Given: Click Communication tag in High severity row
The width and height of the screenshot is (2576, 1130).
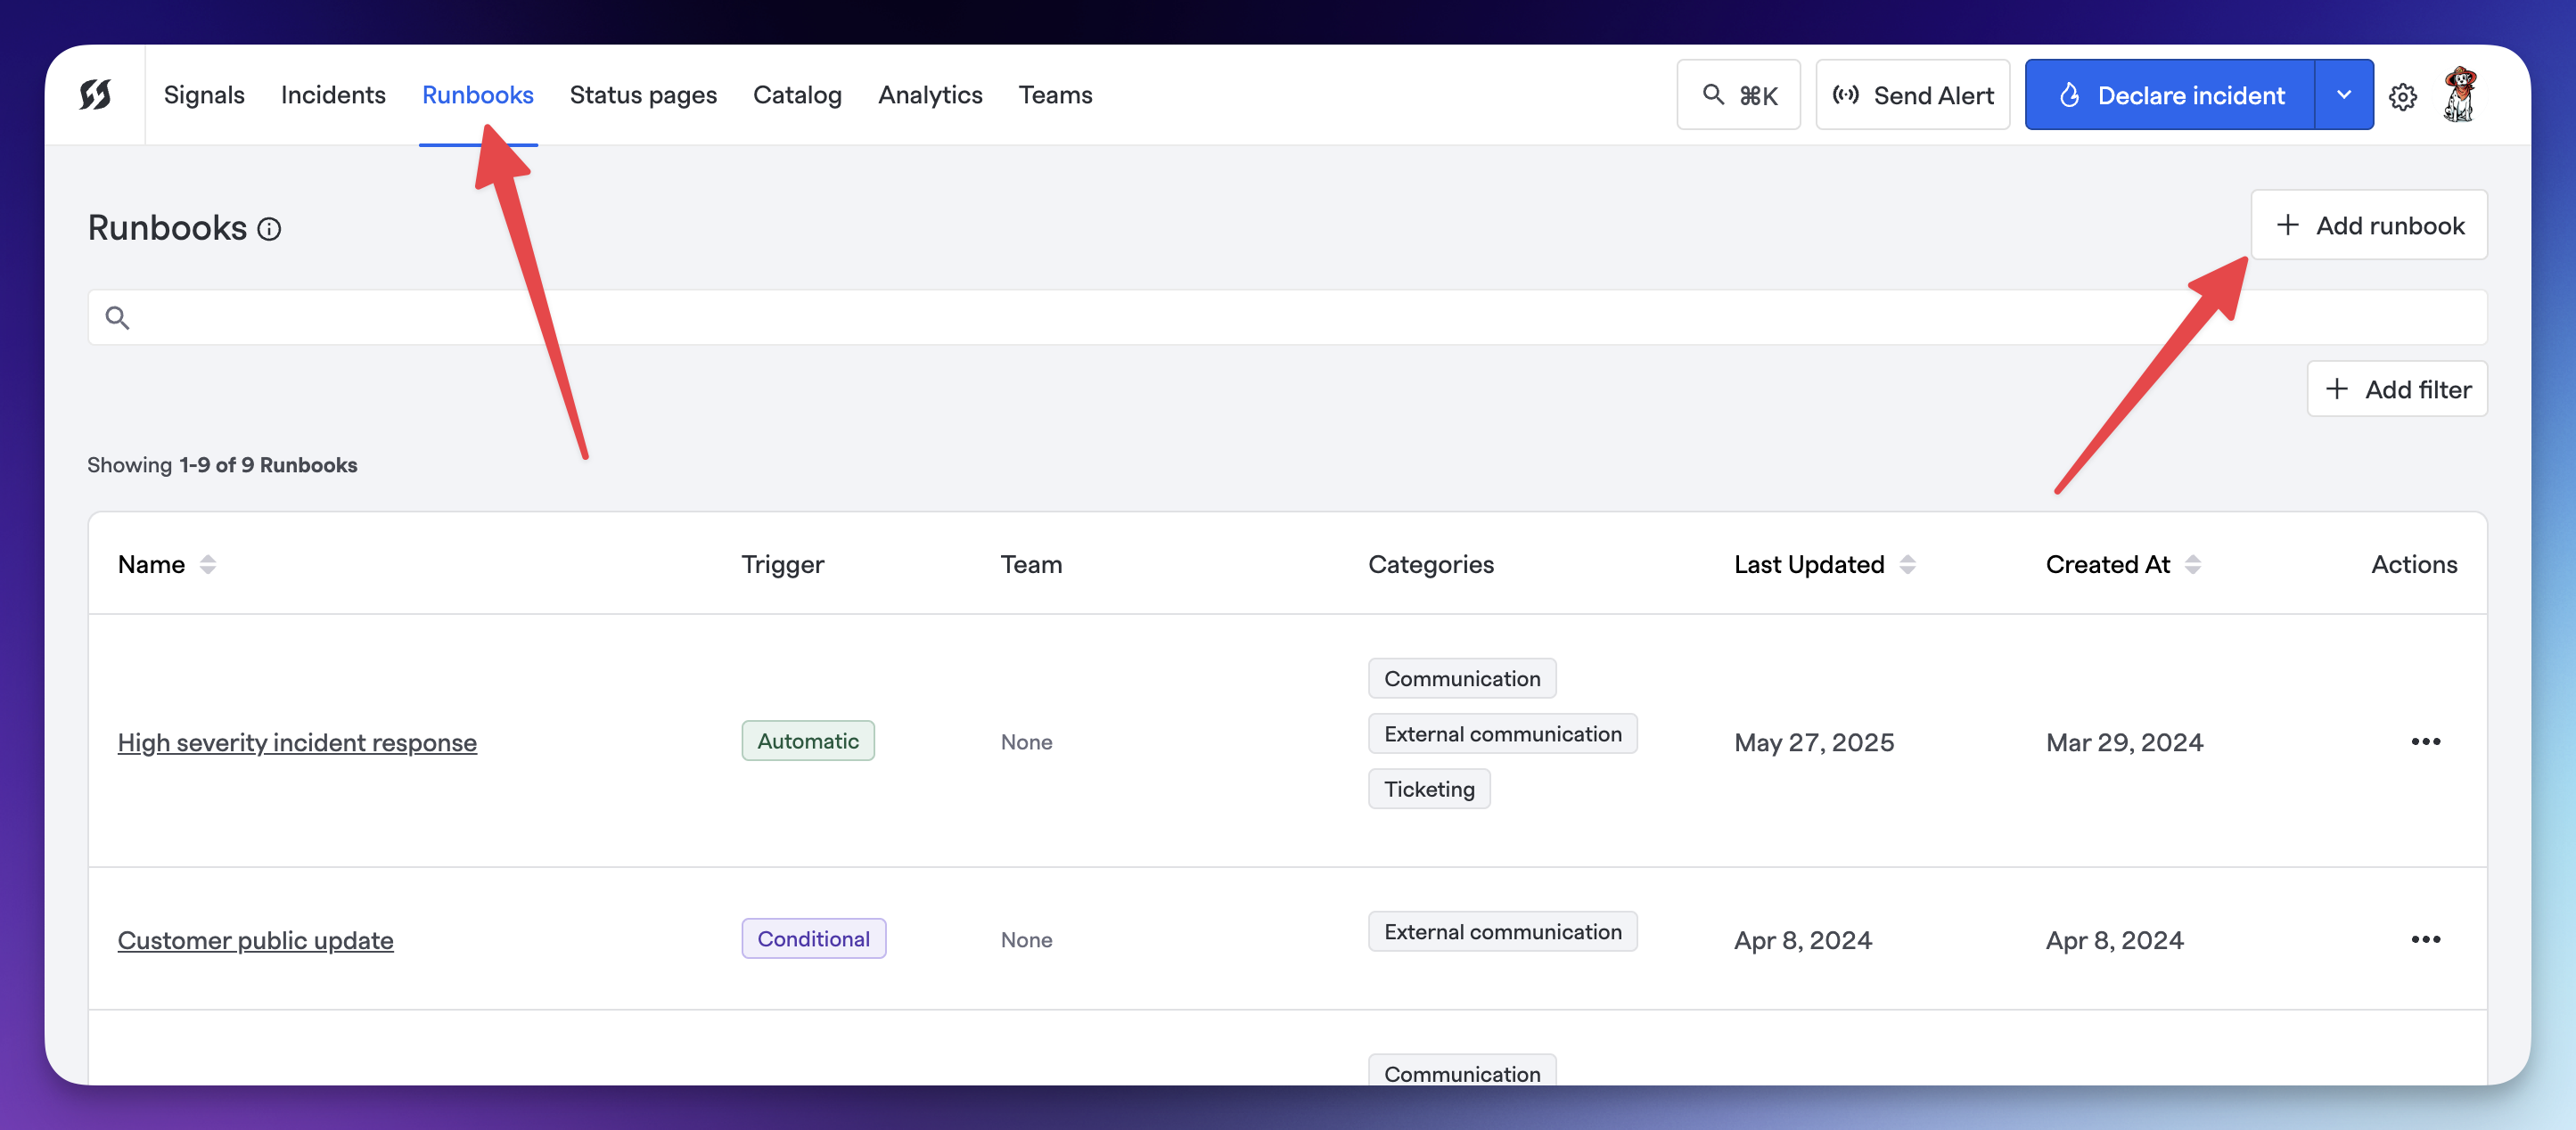Looking at the screenshot, I should [1462, 678].
